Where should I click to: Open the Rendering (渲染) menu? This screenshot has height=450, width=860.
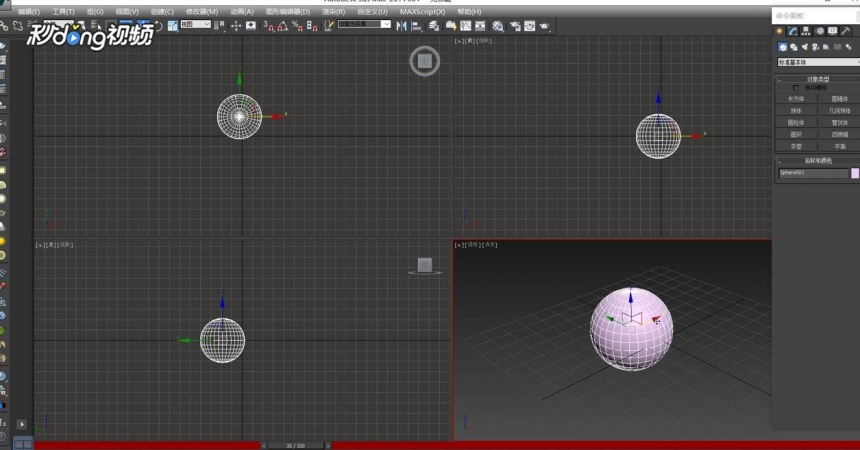(333, 12)
